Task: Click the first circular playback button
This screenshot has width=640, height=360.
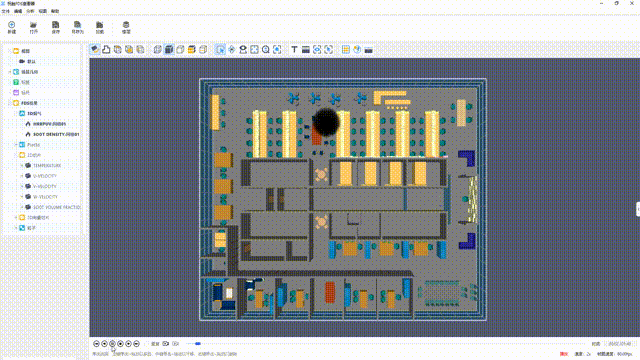Action: 96,344
